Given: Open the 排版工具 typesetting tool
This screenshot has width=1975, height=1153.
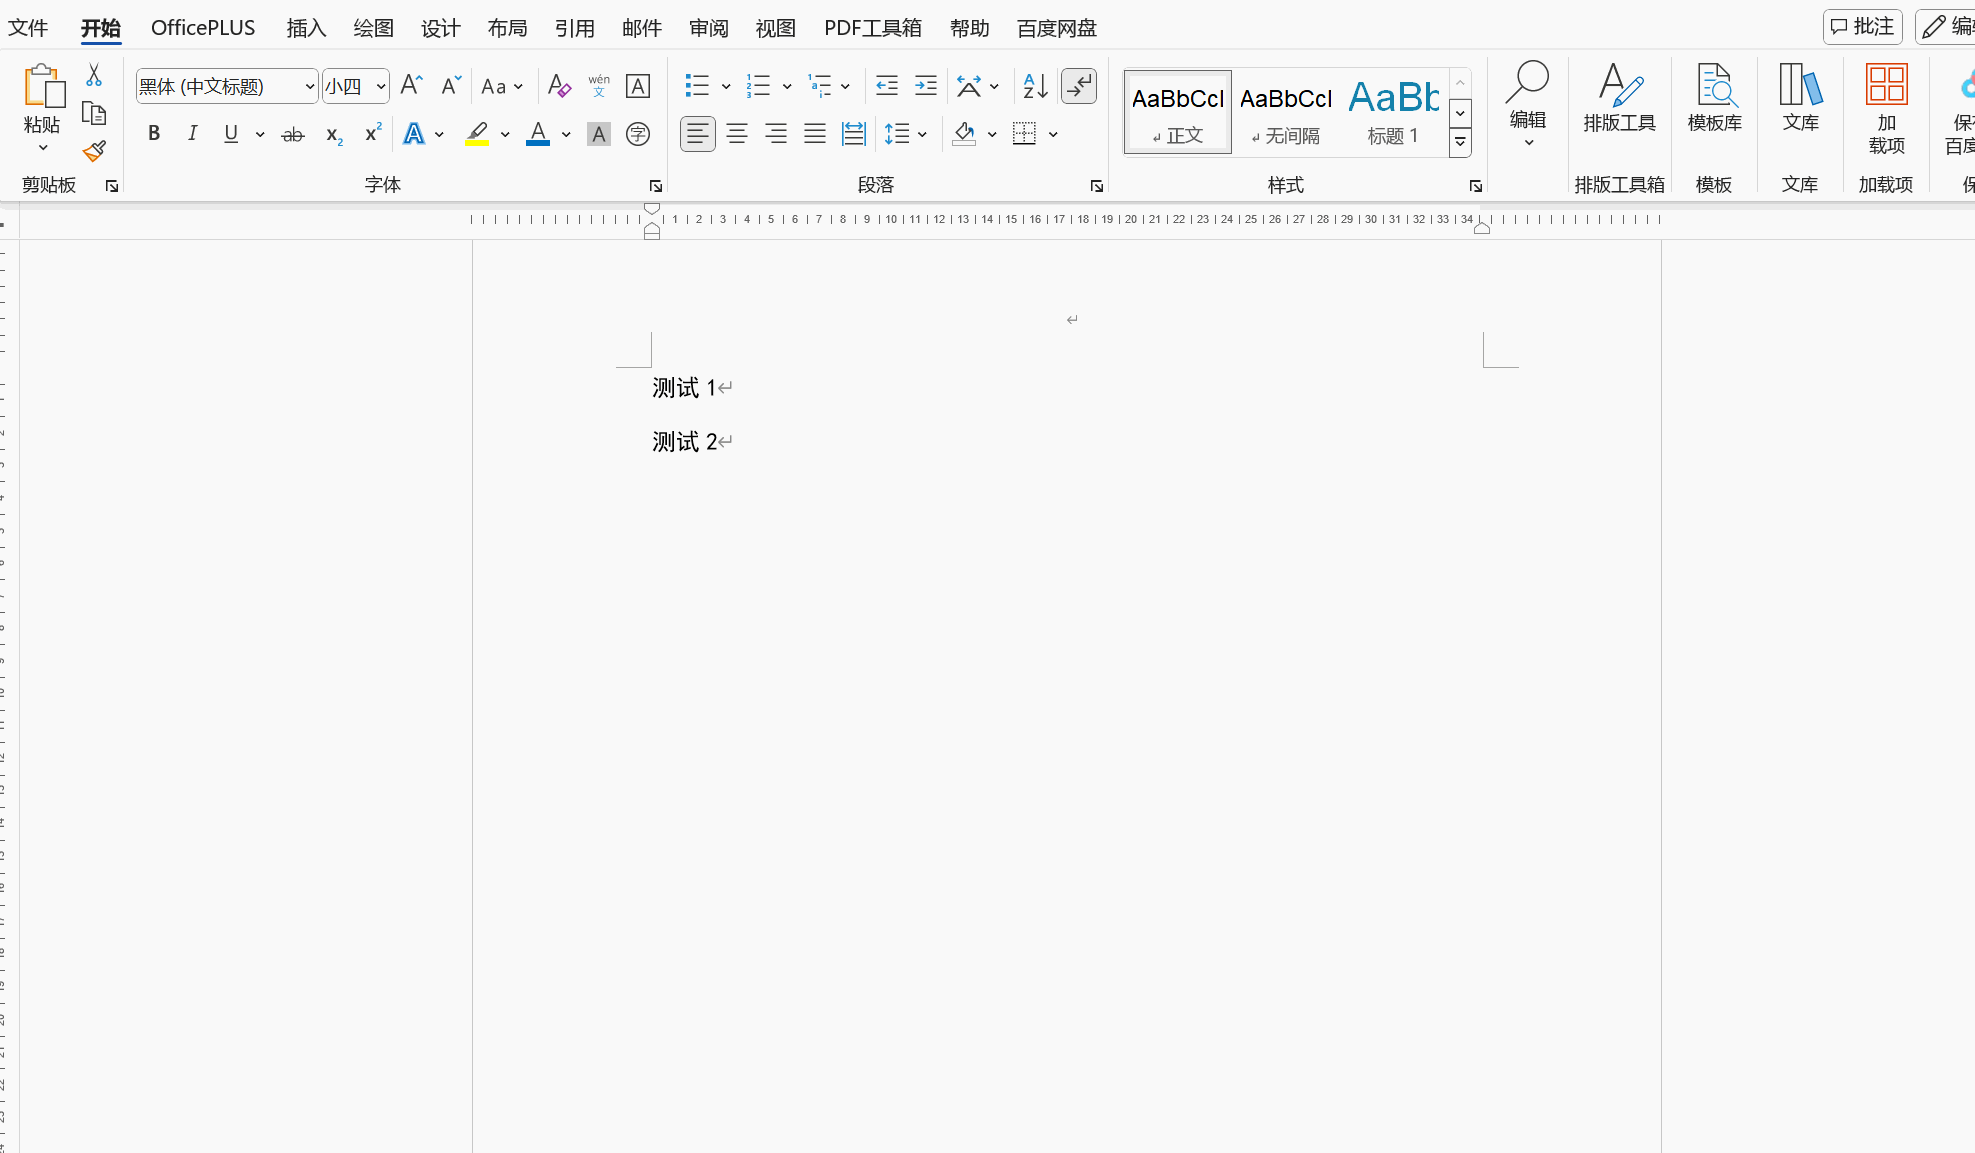Looking at the screenshot, I should [1619, 99].
